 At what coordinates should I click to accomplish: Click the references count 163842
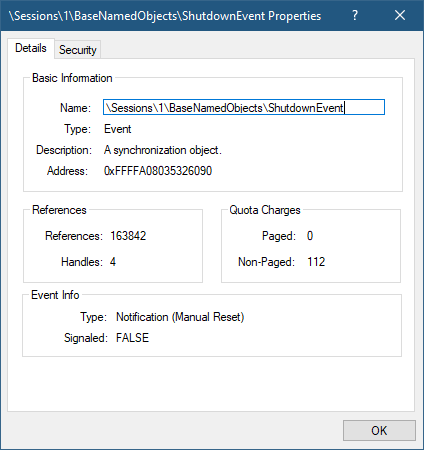[x=128, y=236]
